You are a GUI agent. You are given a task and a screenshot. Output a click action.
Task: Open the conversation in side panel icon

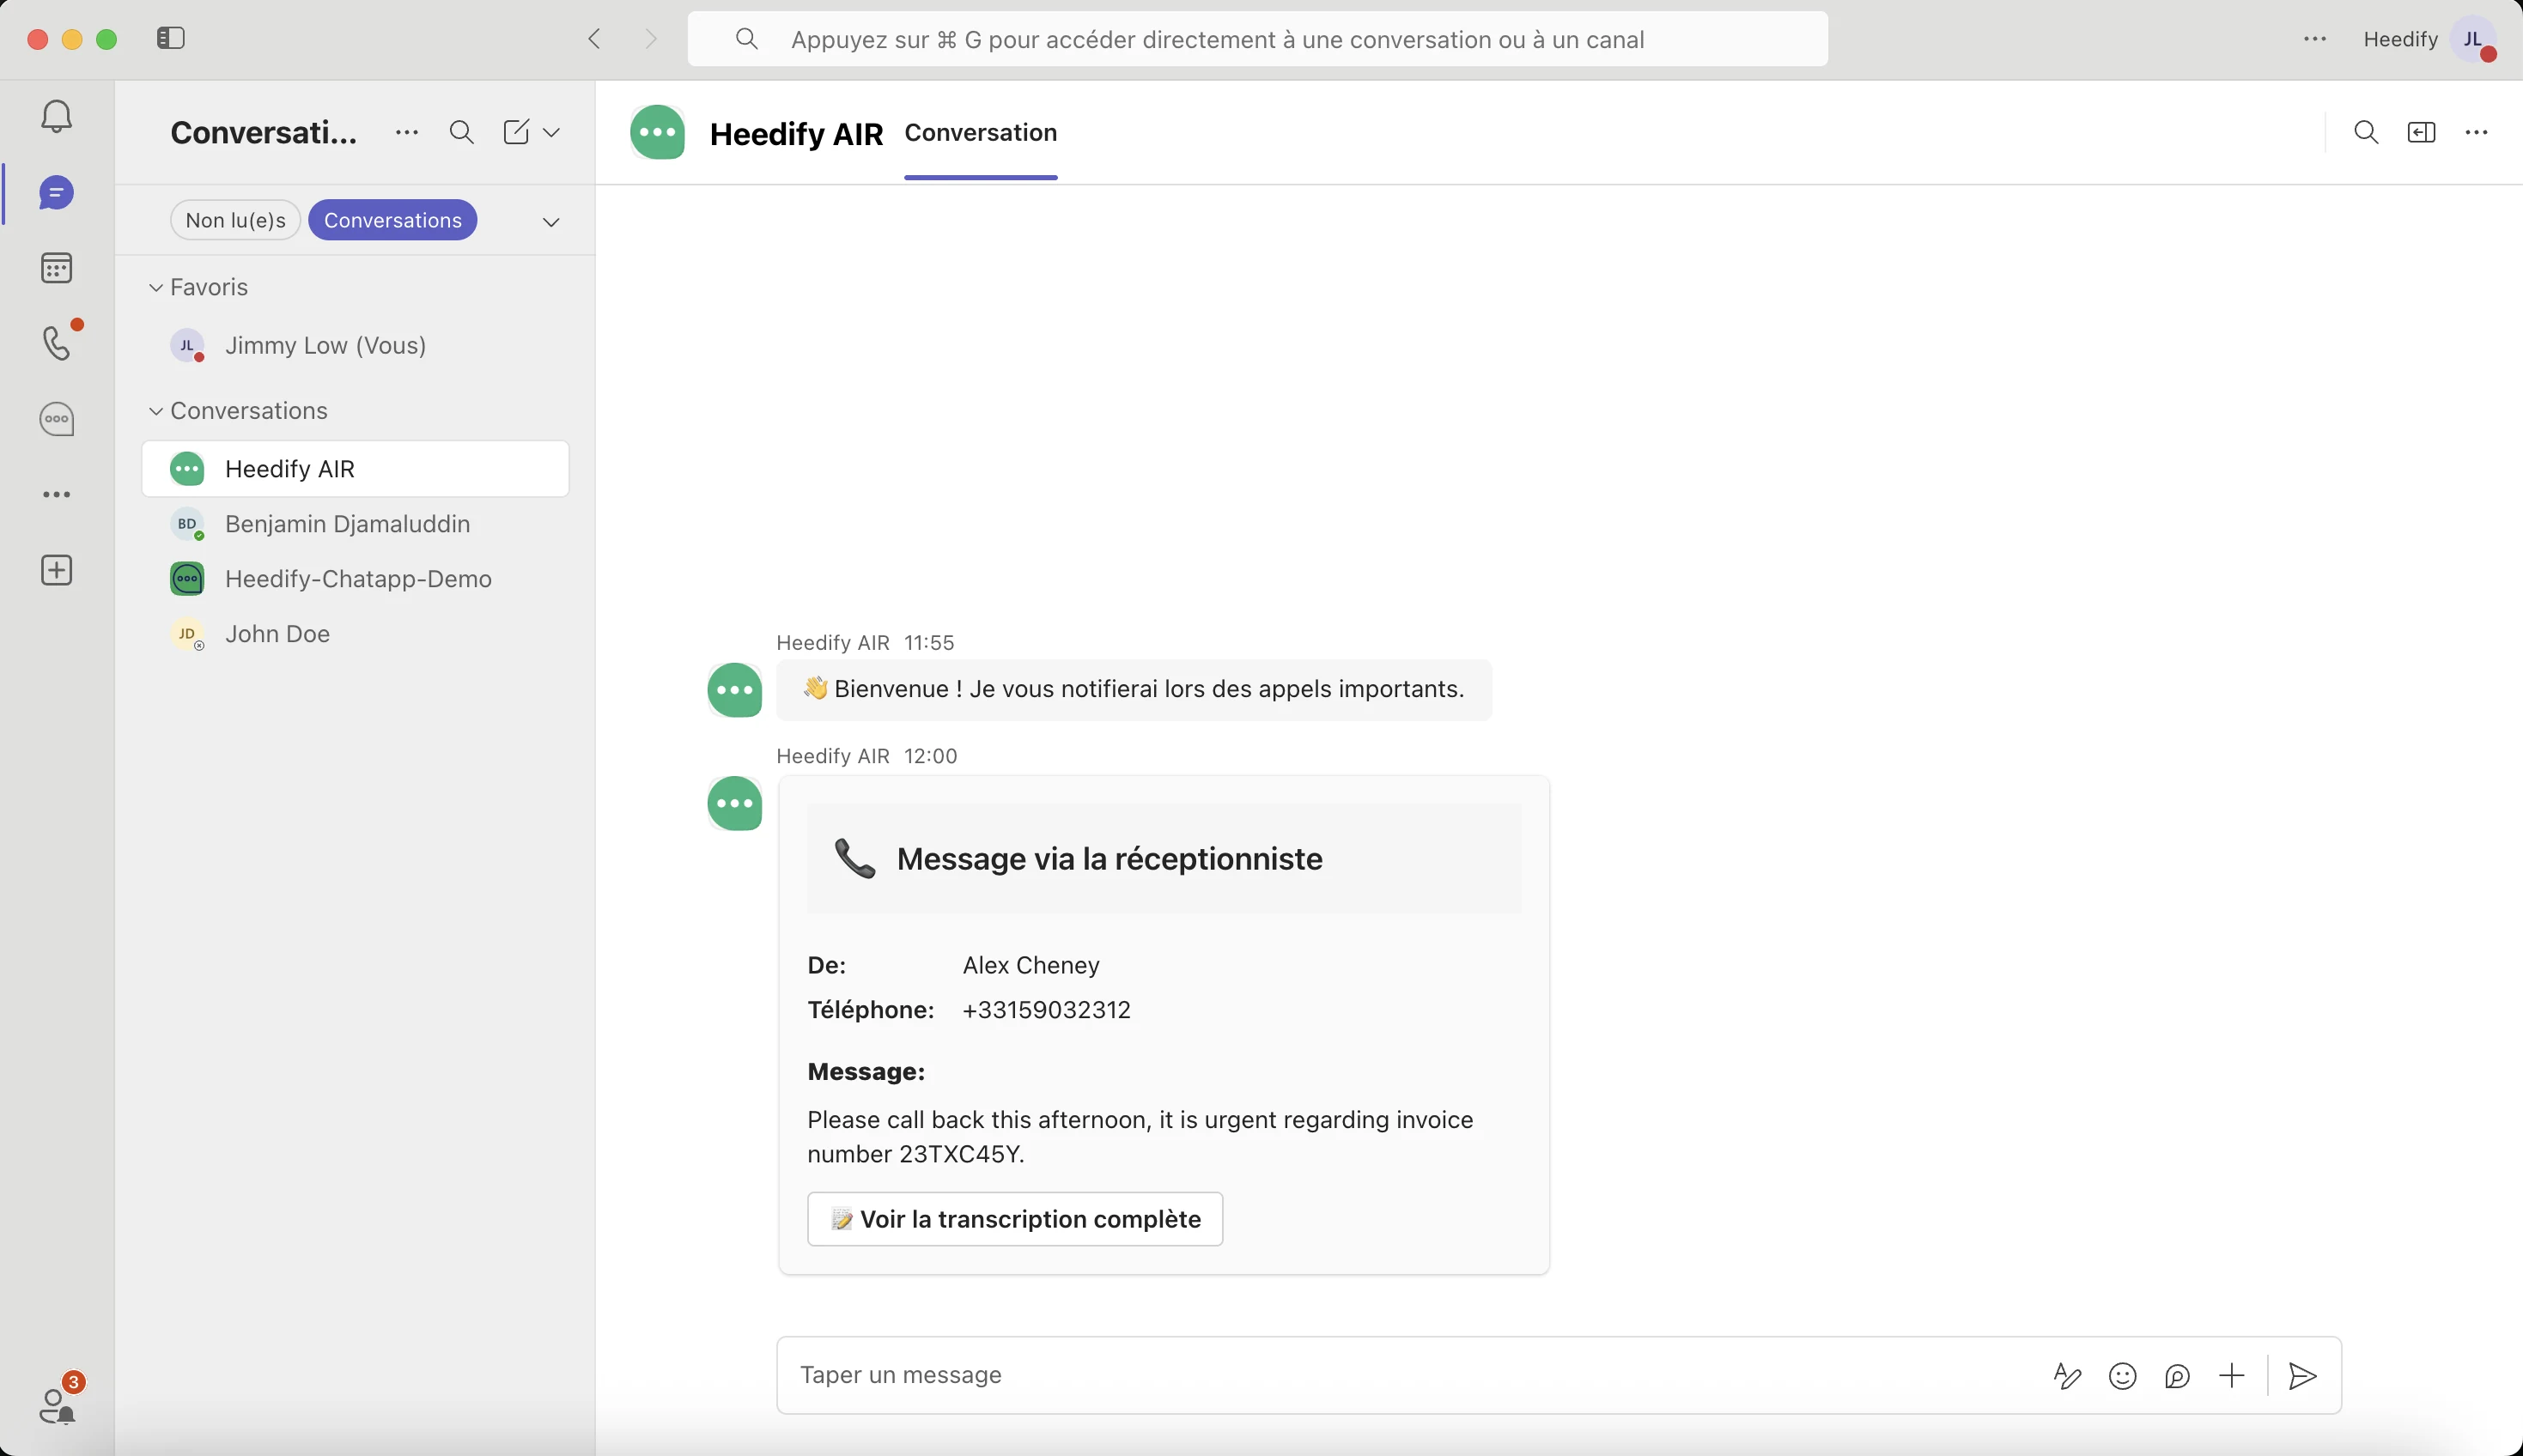point(2421,132)
